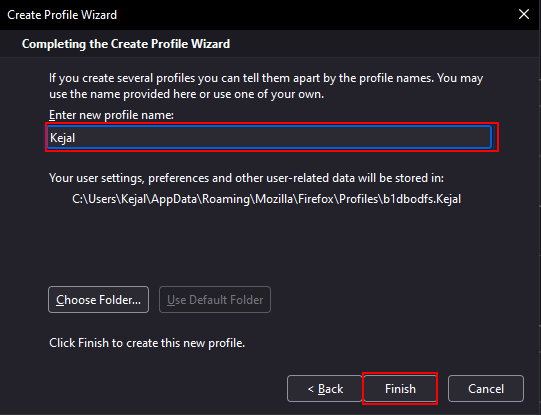Click the word Mozilla in the storage path
The width and height of the screenshot is (541, 415).
(x=274, y=199)
